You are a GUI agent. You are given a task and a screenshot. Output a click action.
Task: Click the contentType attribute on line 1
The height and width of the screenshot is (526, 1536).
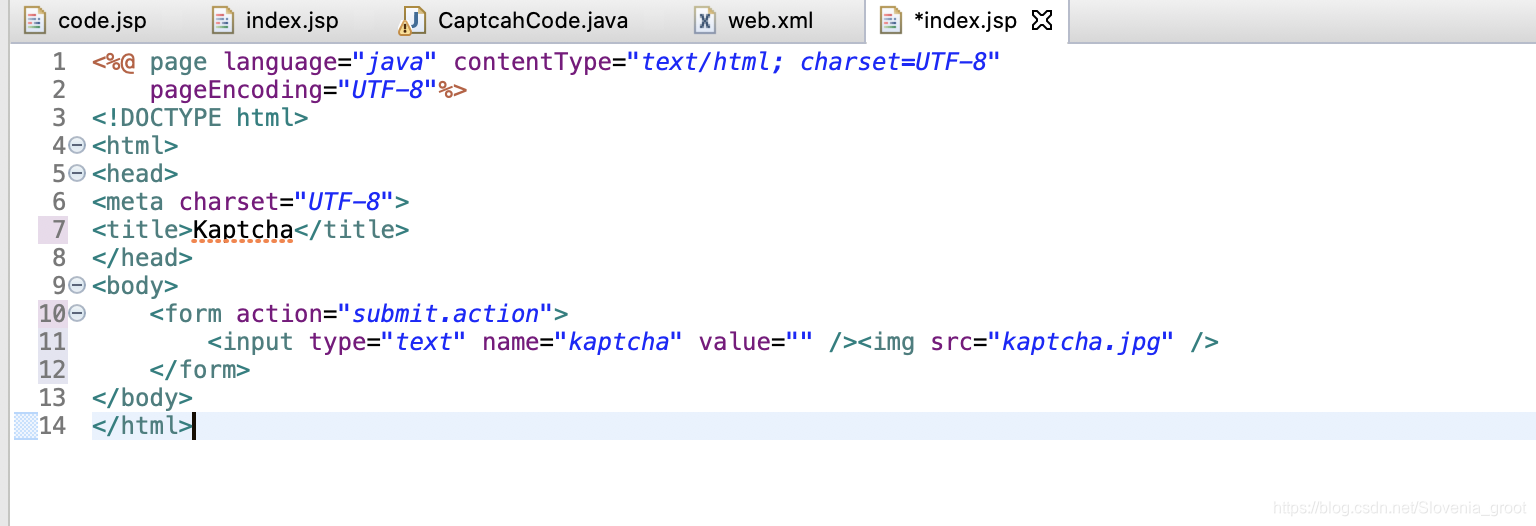[x=533, y=62]
